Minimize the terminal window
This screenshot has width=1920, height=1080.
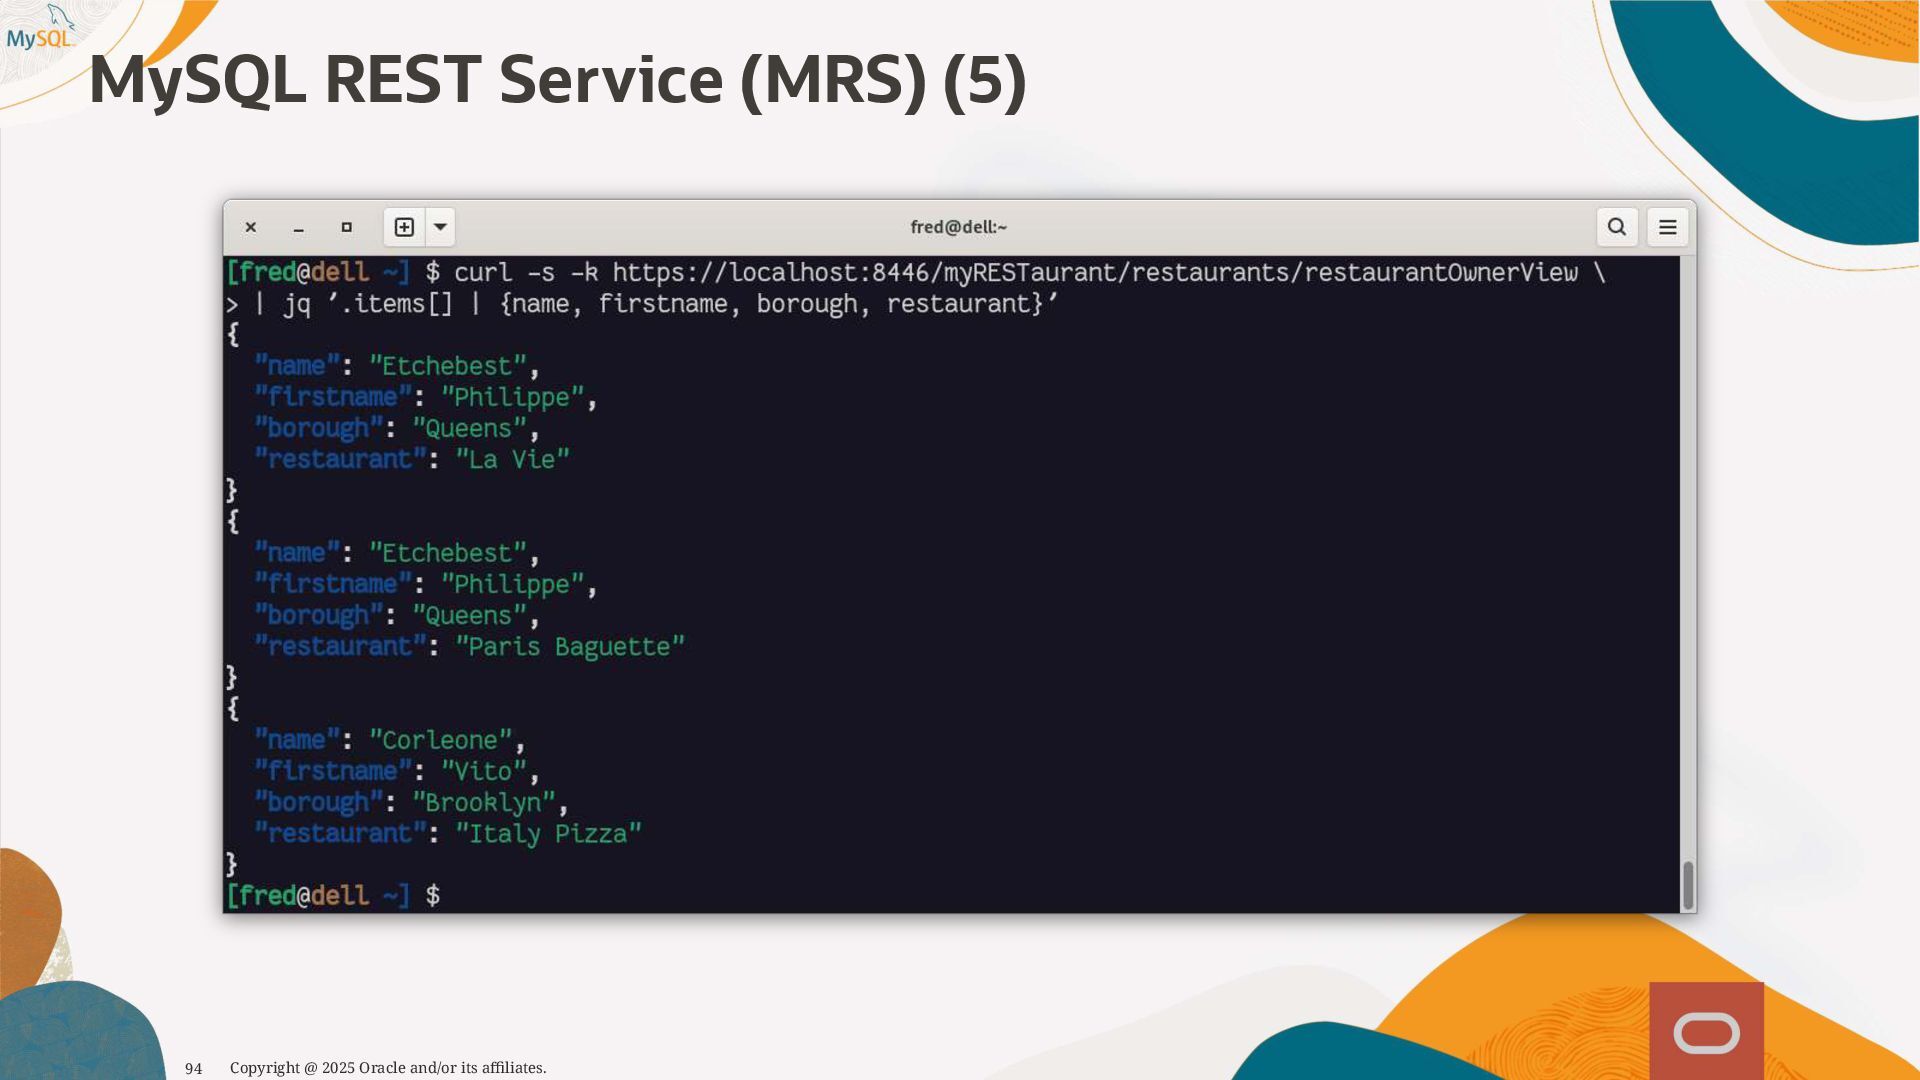point(298,228)
